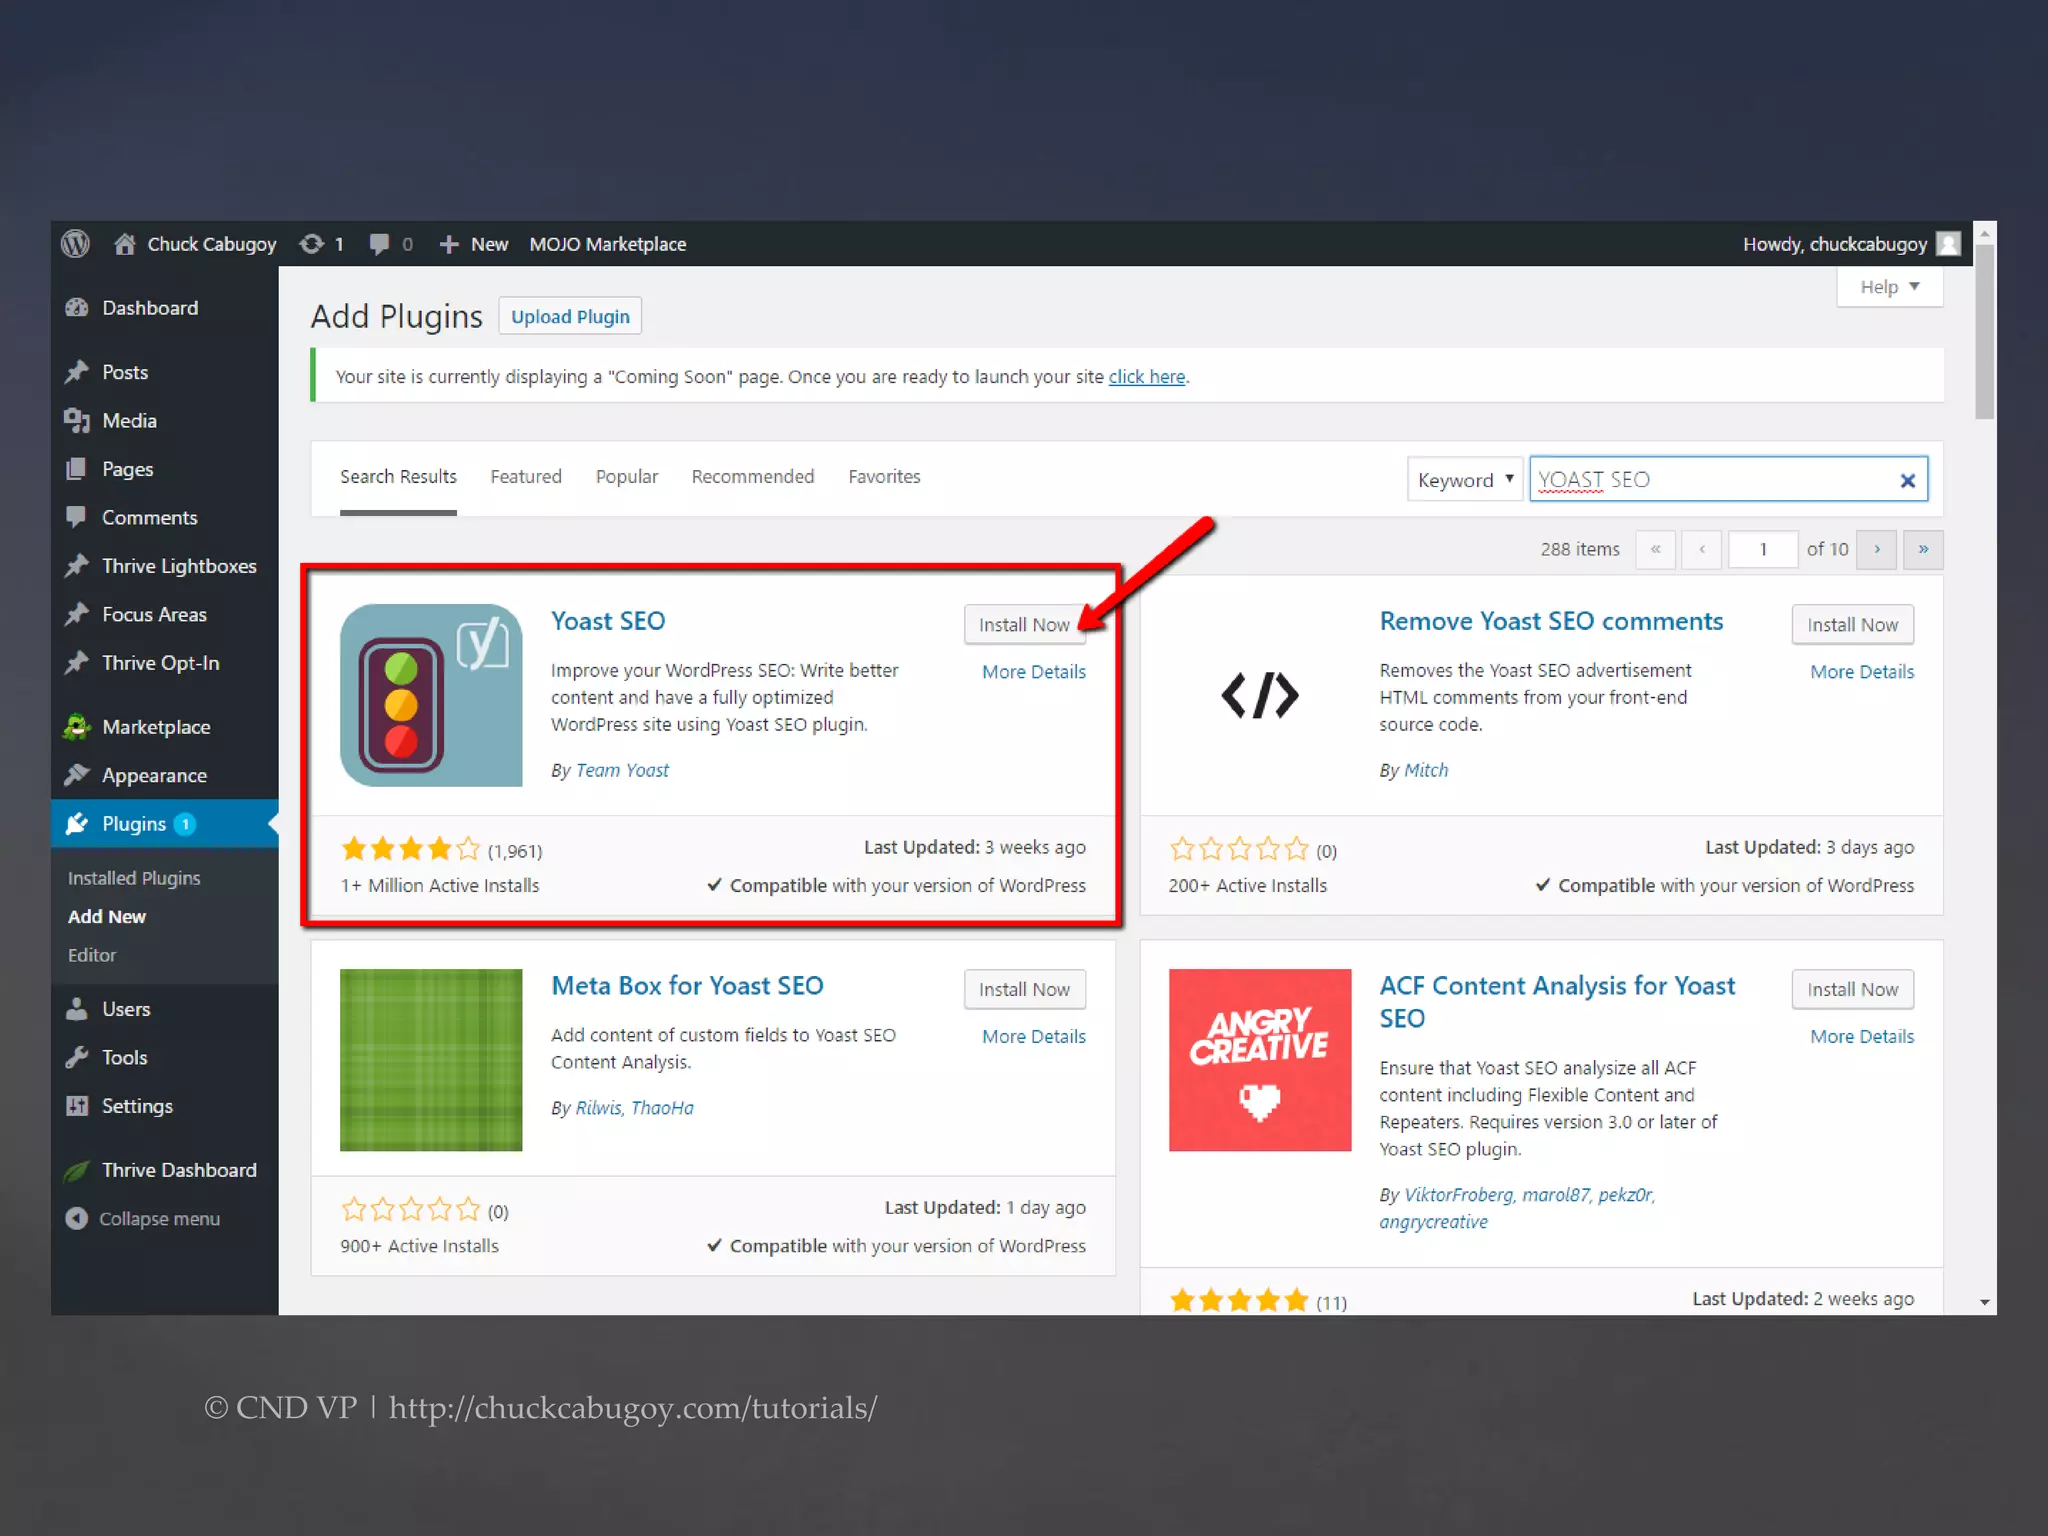Switch to the Search Results tab
Screen dimensions: 2048x1536
point(398,477)
